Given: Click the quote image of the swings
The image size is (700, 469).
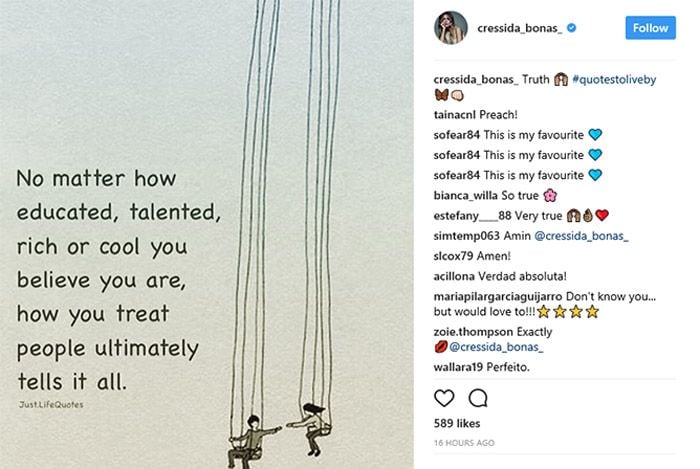Looking at the screenshot, I should click(207, 234).
